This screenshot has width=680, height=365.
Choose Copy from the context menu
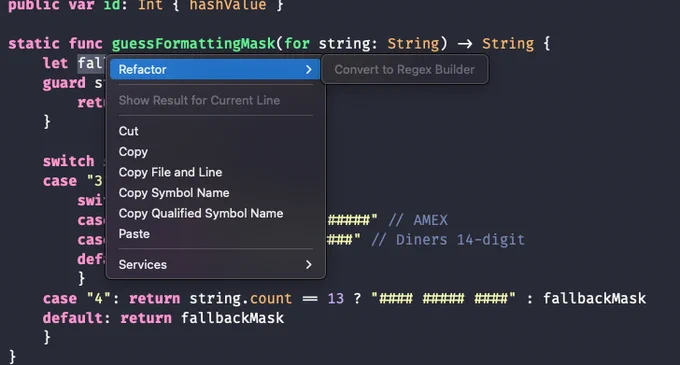point(133,152)
